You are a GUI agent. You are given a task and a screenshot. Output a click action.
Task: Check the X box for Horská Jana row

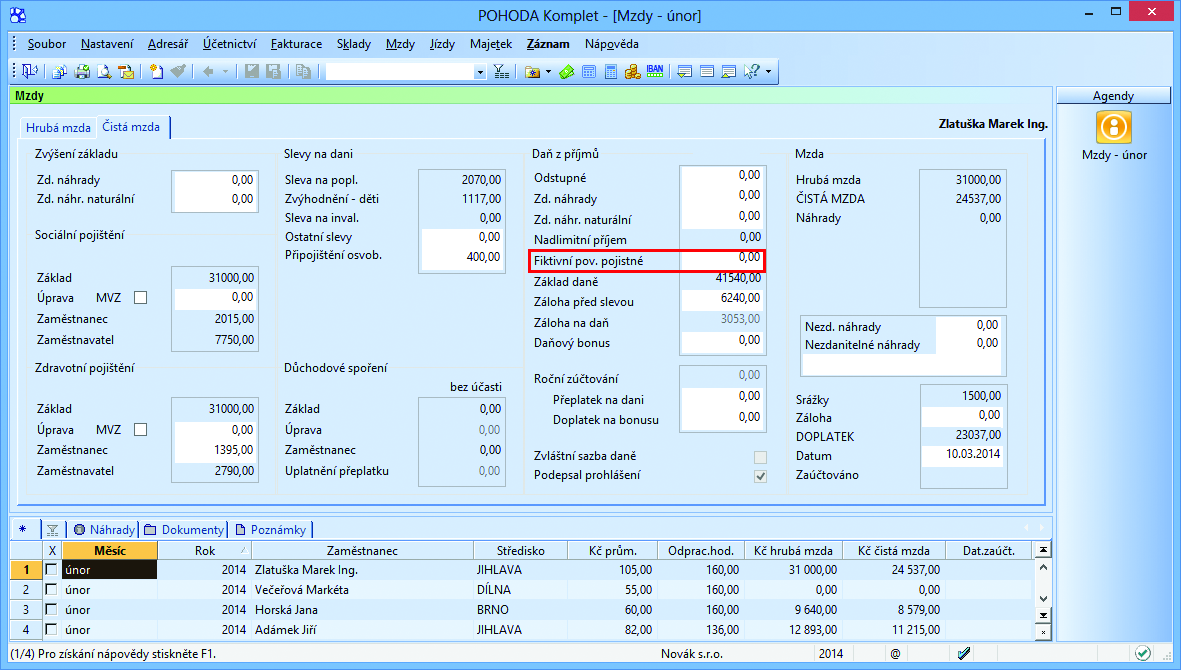(x=51, y=609)
